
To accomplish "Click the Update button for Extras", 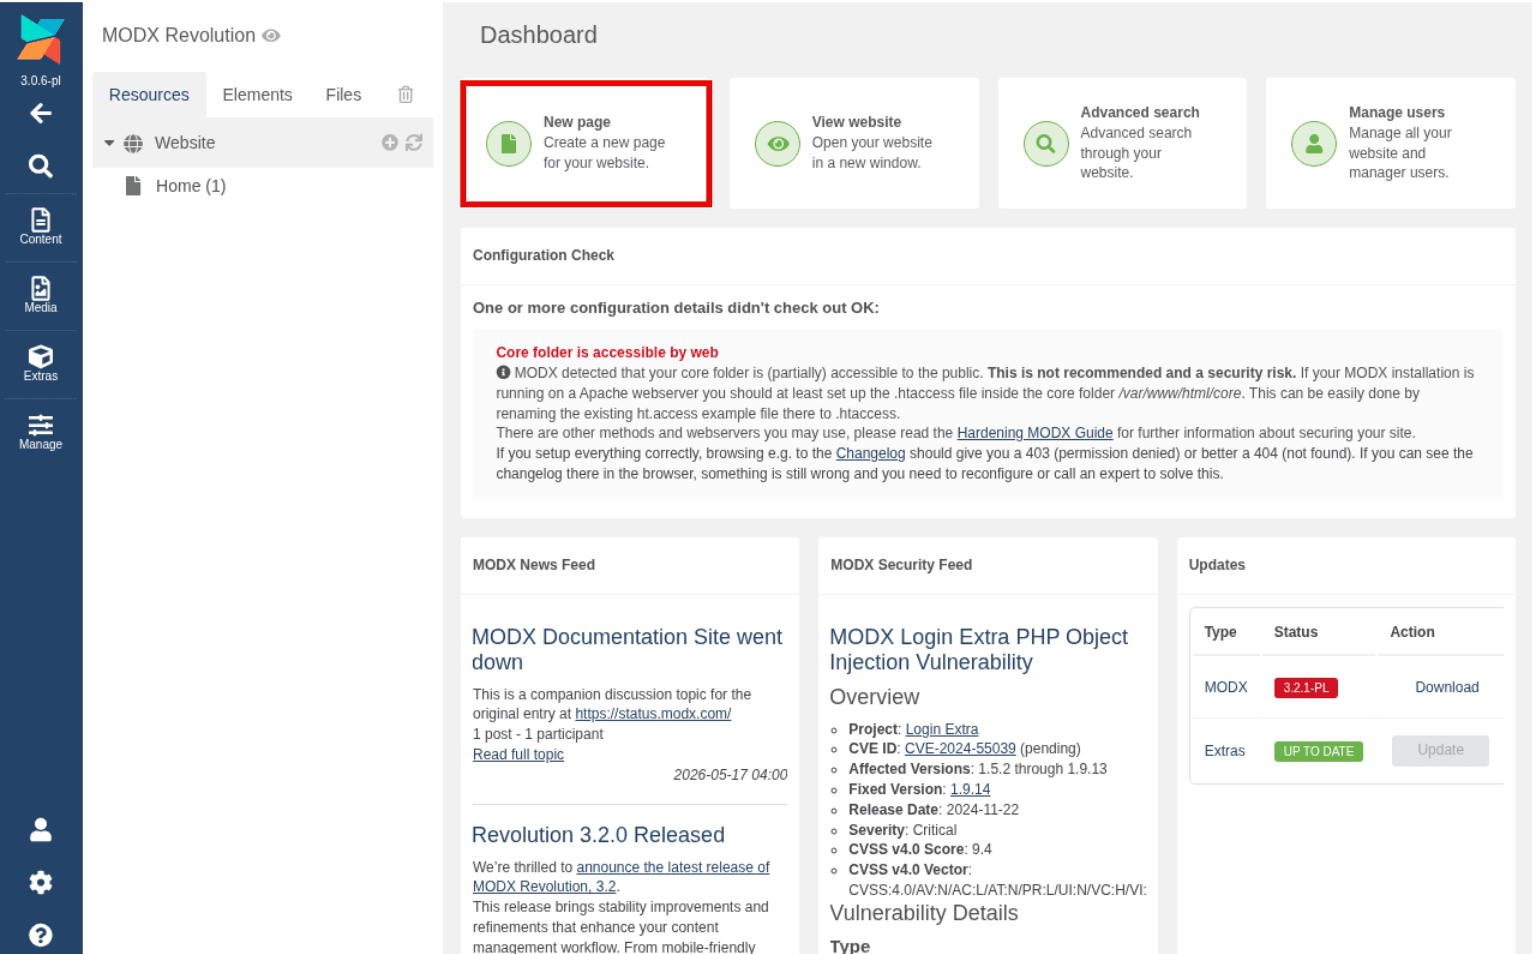I will tap(1440, 750).
